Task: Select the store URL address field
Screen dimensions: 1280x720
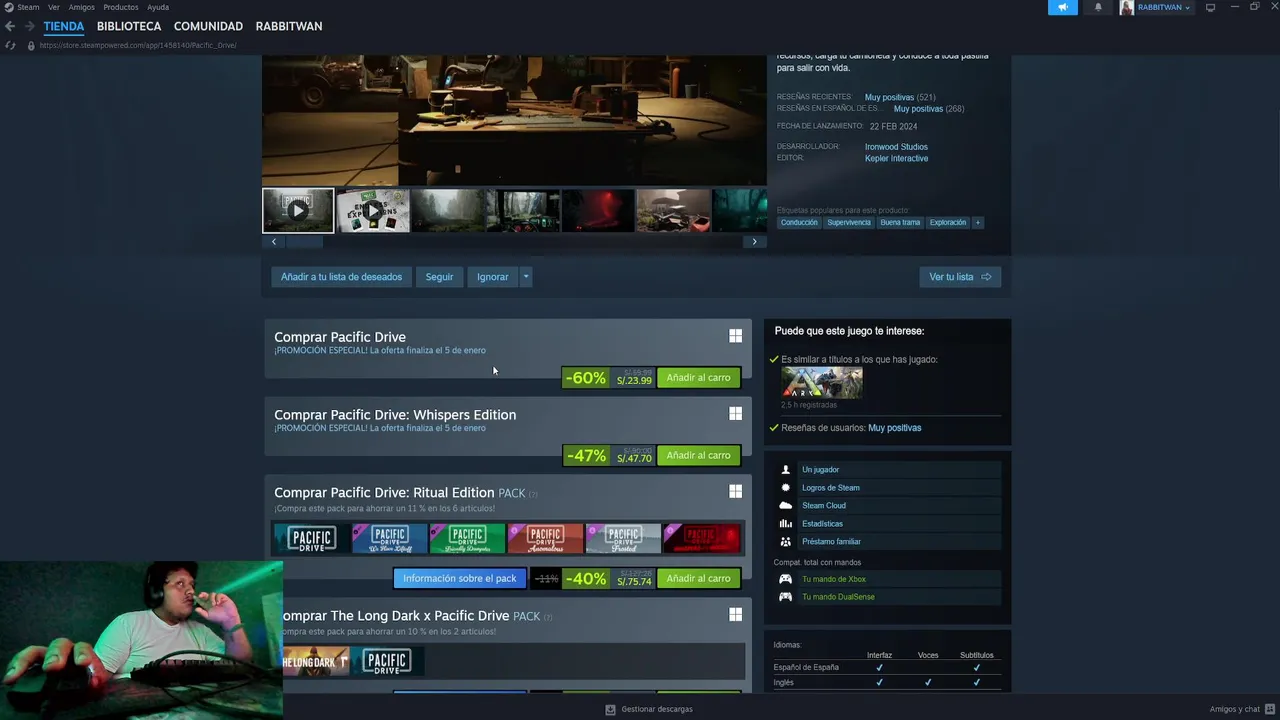Action: [138, 45]
